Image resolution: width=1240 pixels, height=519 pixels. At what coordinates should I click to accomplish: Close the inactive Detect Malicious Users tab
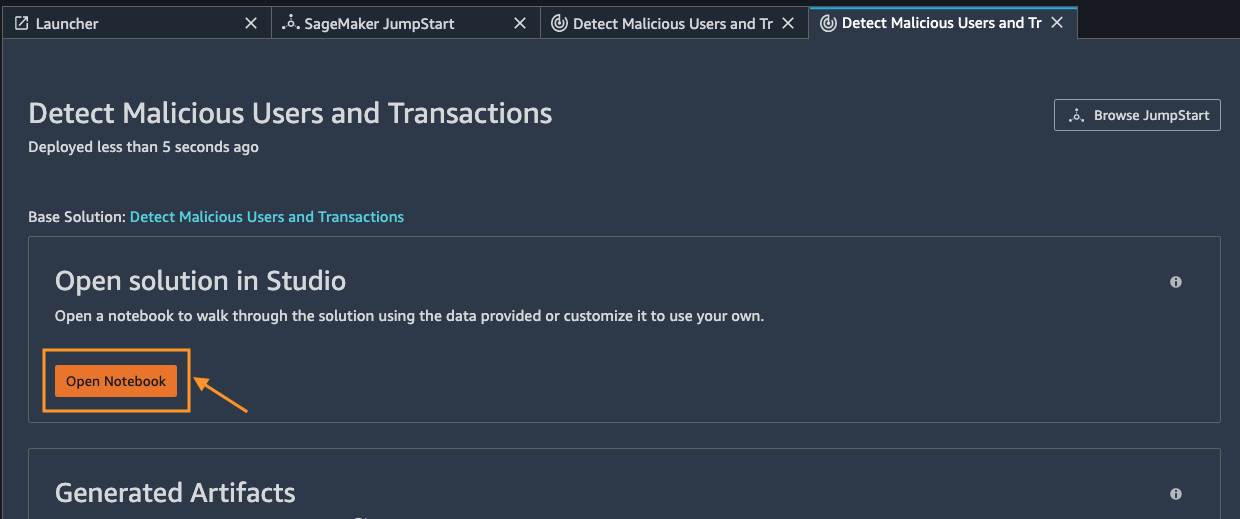click(789, 23)
